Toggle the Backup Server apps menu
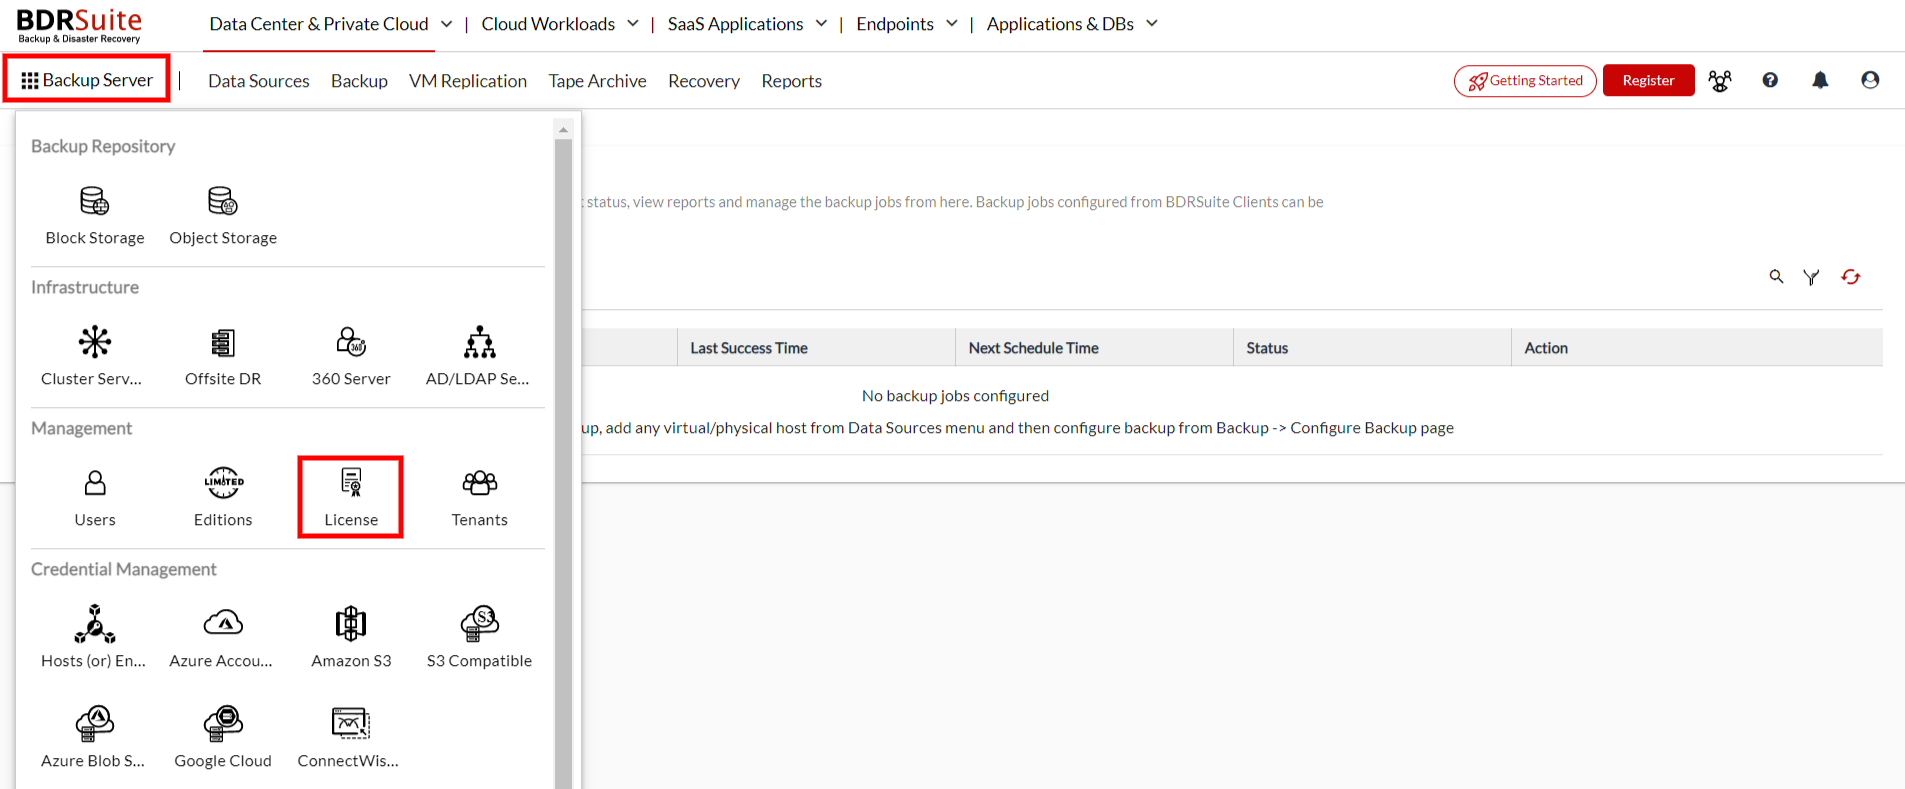Screen dimensions: 1905x789 click(x=87, y=80)
